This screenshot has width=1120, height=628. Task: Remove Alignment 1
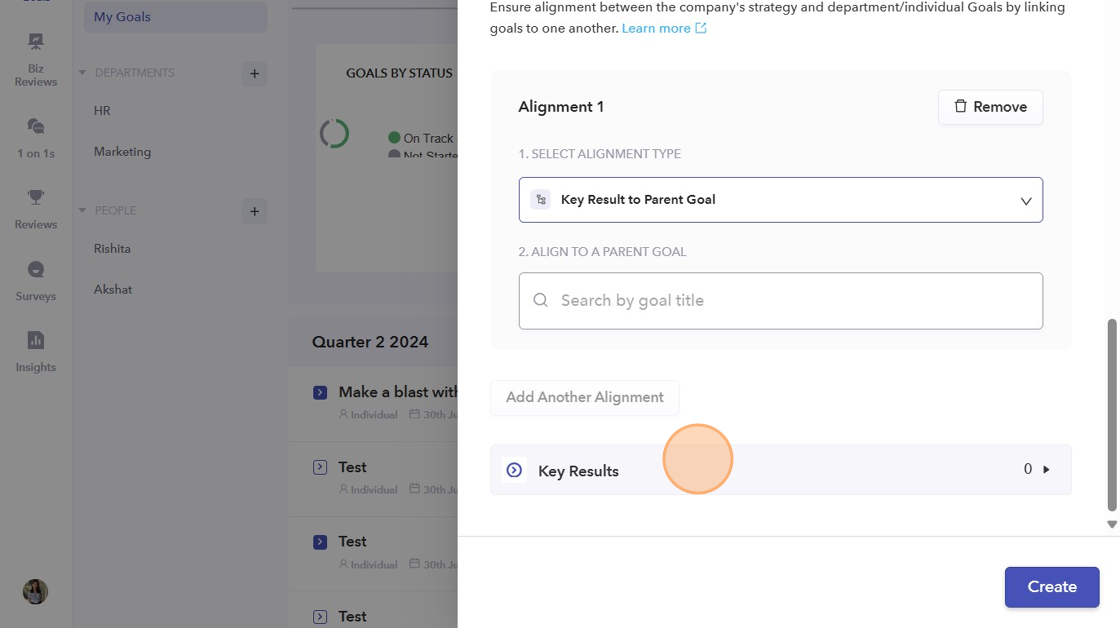pyautogui.click(x=990, y=107)
